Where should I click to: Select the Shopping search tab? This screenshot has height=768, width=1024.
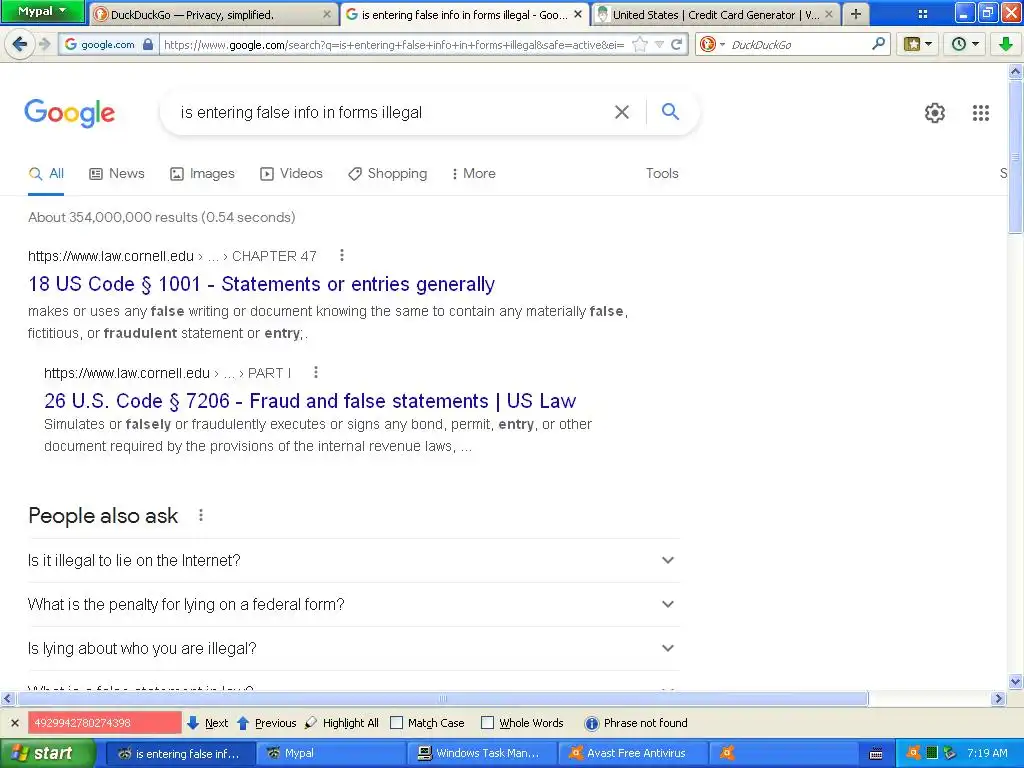click(388, 174)
